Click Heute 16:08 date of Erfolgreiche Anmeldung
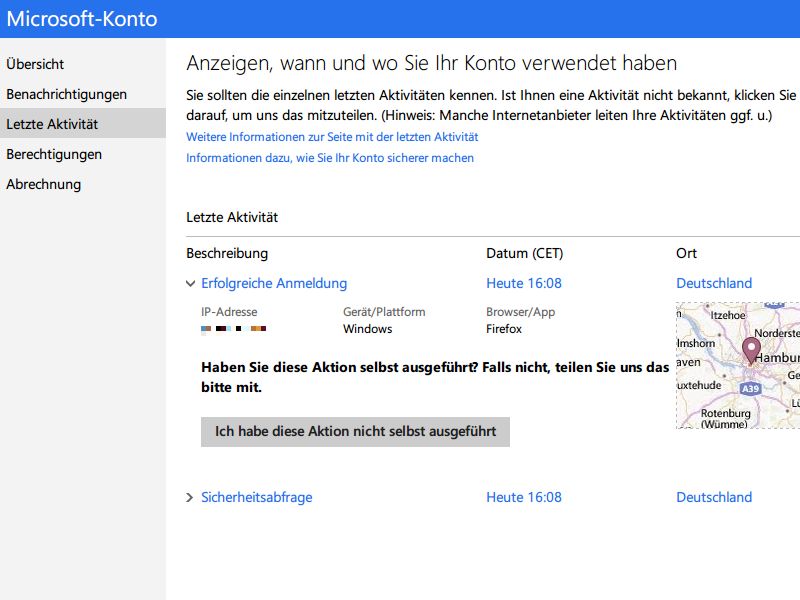 pyautogui.click(x=524, y=283)
